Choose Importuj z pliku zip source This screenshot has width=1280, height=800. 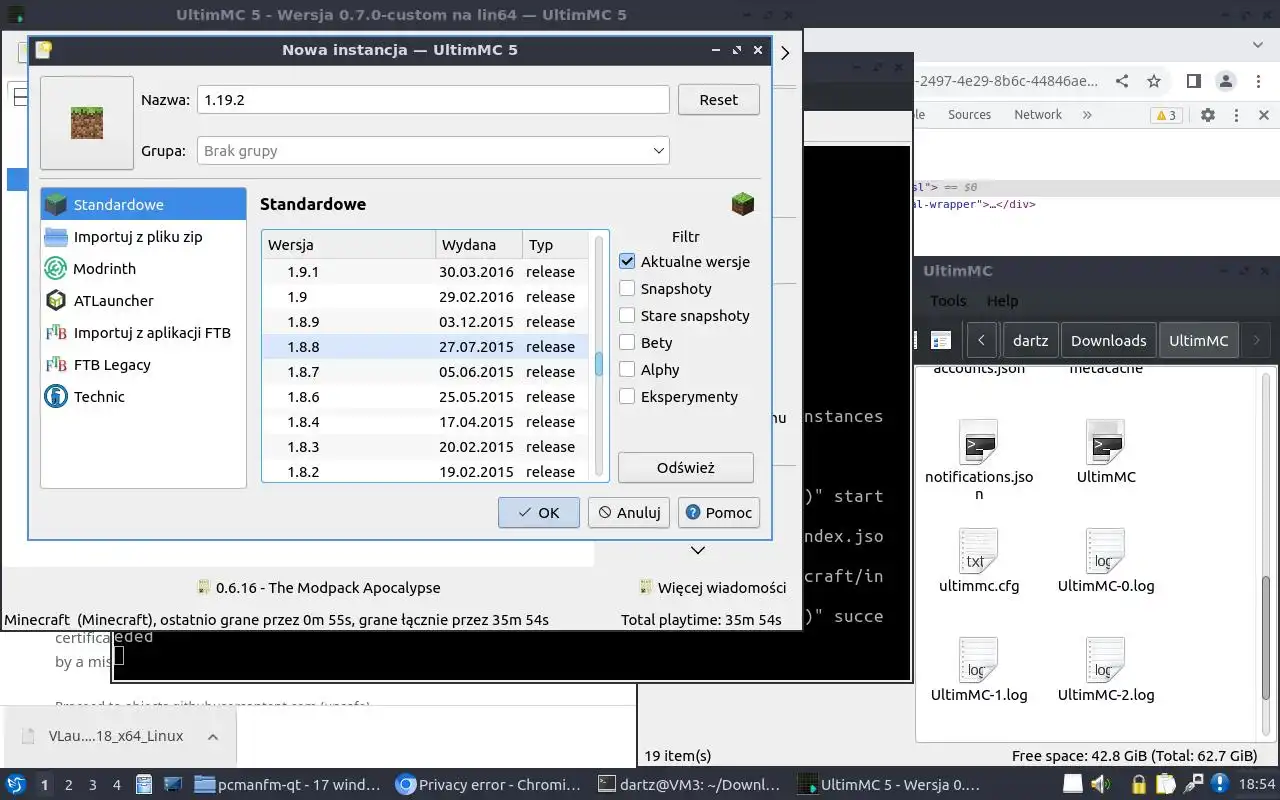(x=143, y=237)
